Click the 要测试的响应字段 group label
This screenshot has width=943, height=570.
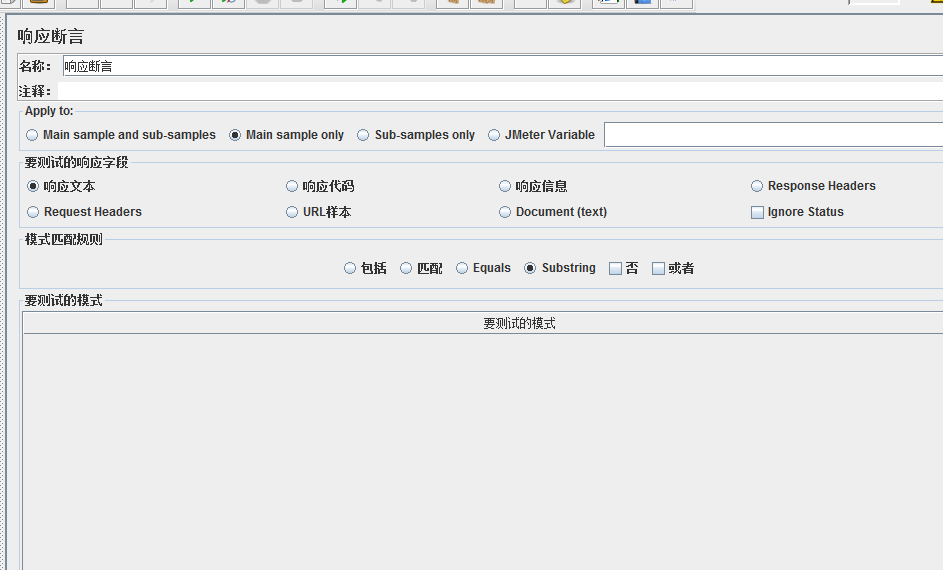coord(76,162)
